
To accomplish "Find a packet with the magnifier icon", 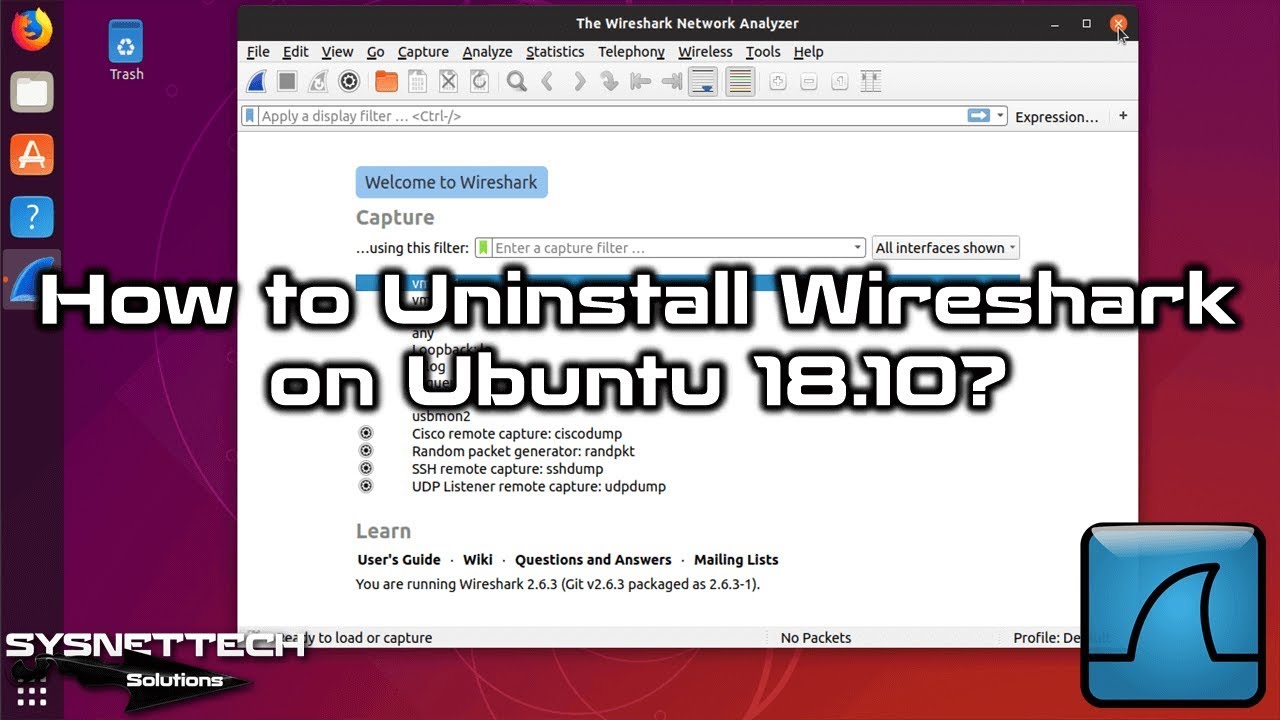I will pyautogui.click(x=516, y=81).
